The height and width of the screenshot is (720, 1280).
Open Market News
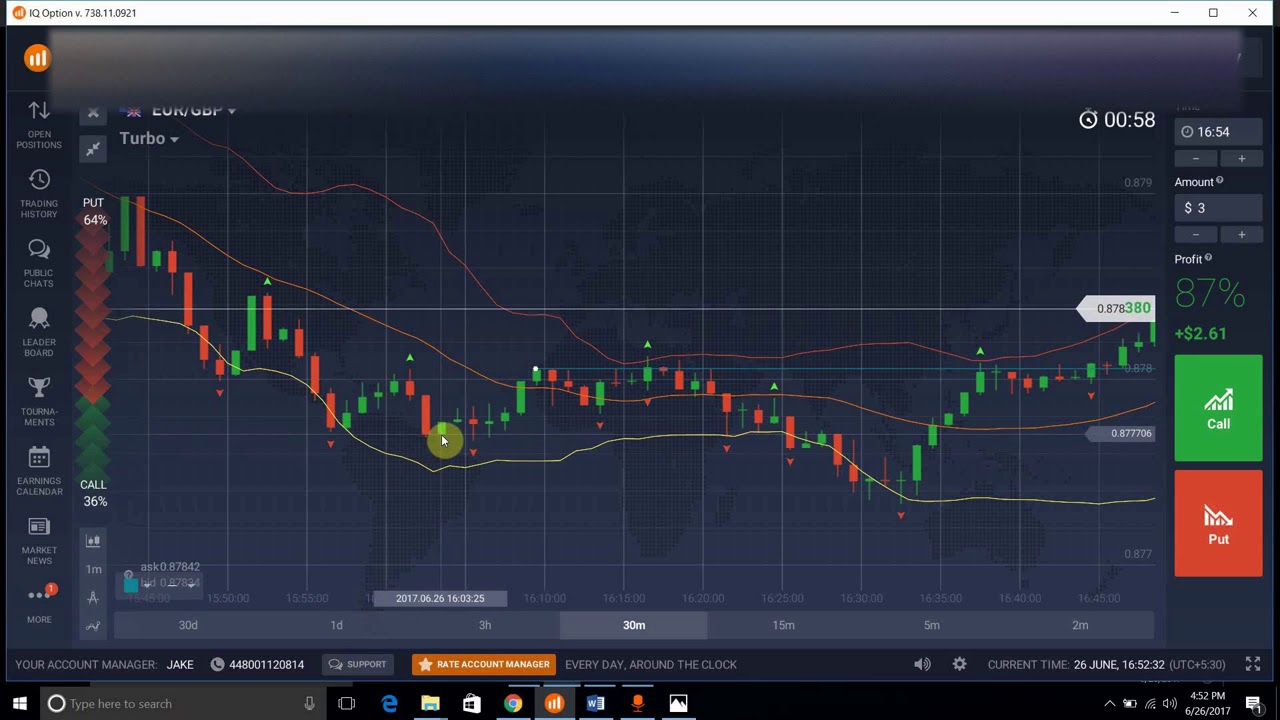tap(39, 540)
